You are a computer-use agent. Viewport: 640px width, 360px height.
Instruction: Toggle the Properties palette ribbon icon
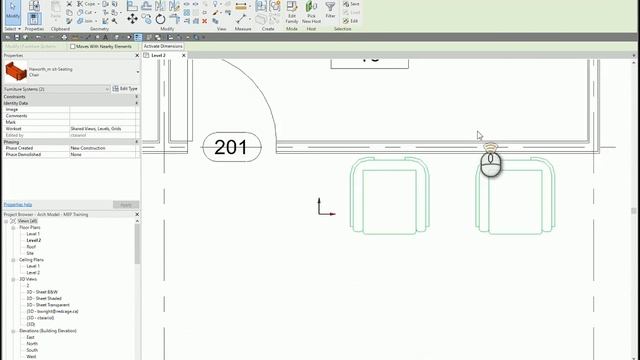pos(34,19)
